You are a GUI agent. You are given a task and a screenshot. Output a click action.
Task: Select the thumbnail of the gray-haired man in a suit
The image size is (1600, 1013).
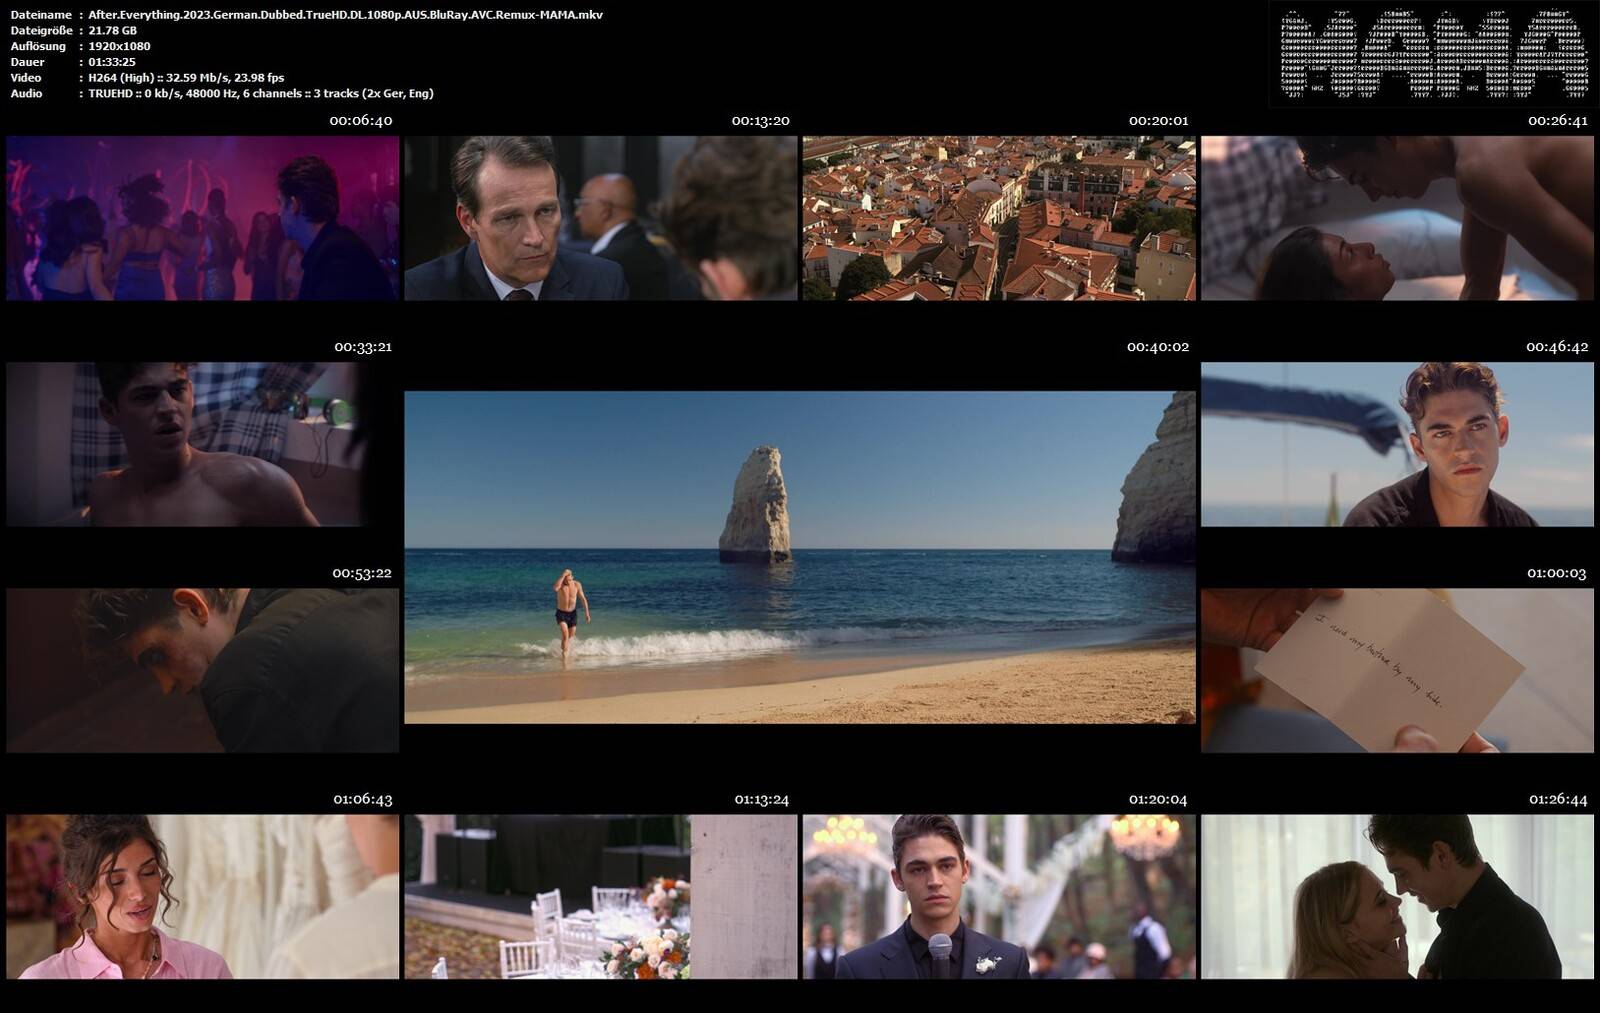click(x=601, y=218)
